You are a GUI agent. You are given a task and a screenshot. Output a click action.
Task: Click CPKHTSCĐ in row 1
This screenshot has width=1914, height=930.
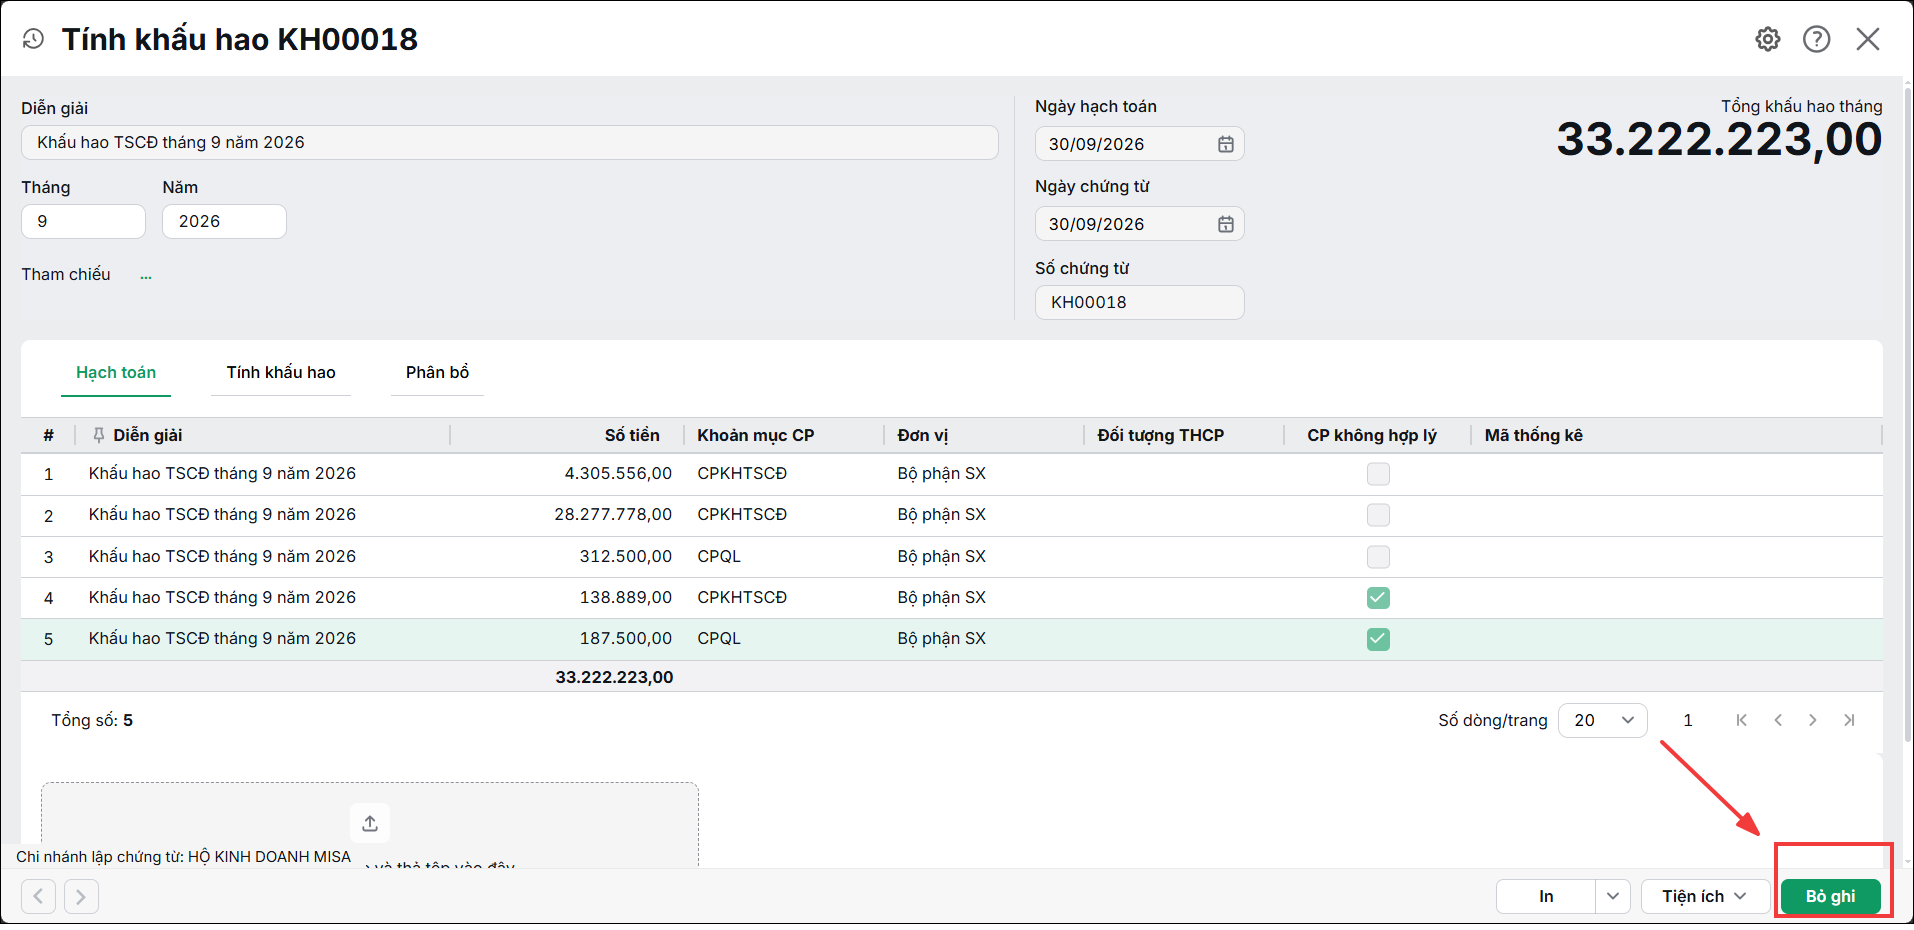click(x=742, y=473)
